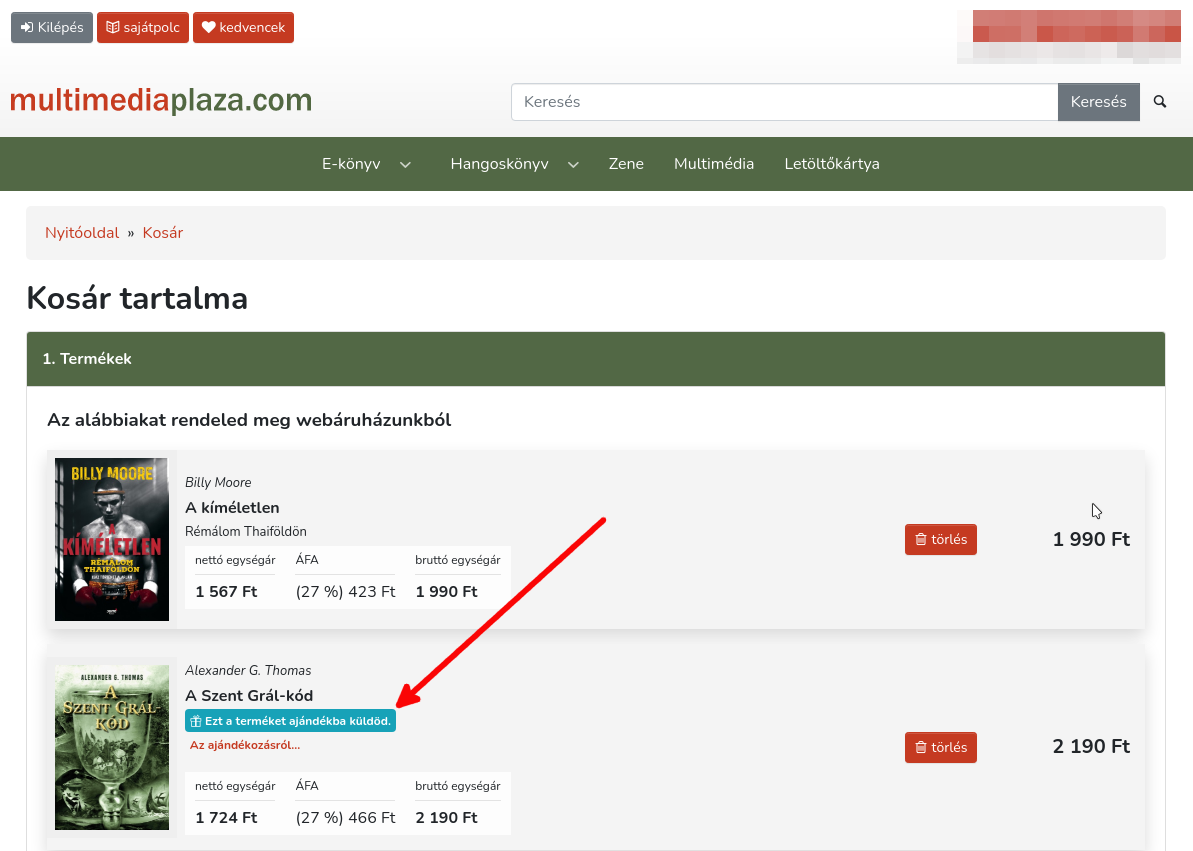Go to Letöltőkártya menu item
The width and height of the screenshot is (1193, 851).
point(832,164)
